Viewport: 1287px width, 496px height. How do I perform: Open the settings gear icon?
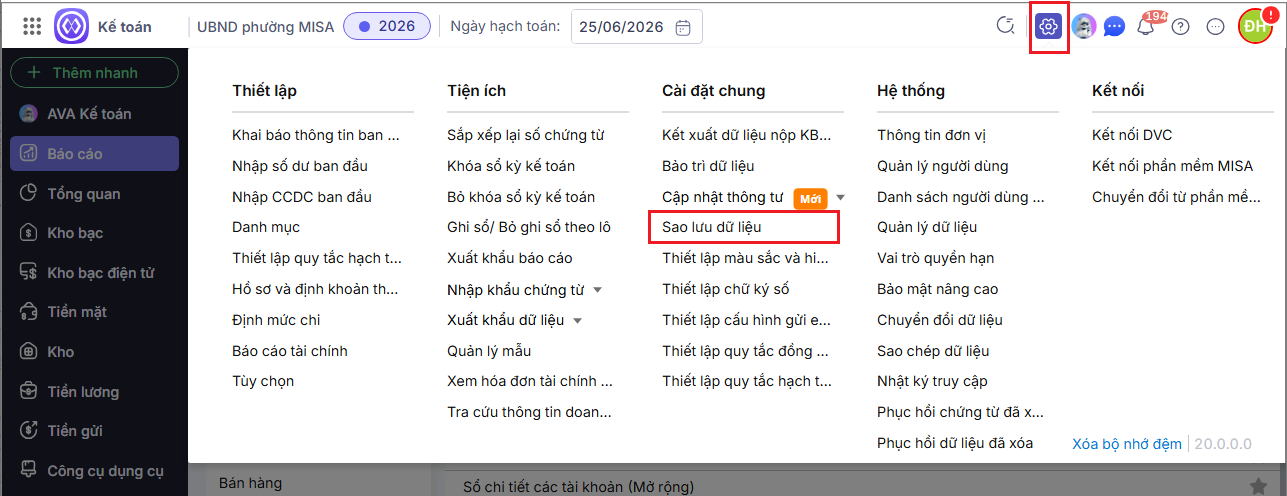click(x=1048, y=27)
